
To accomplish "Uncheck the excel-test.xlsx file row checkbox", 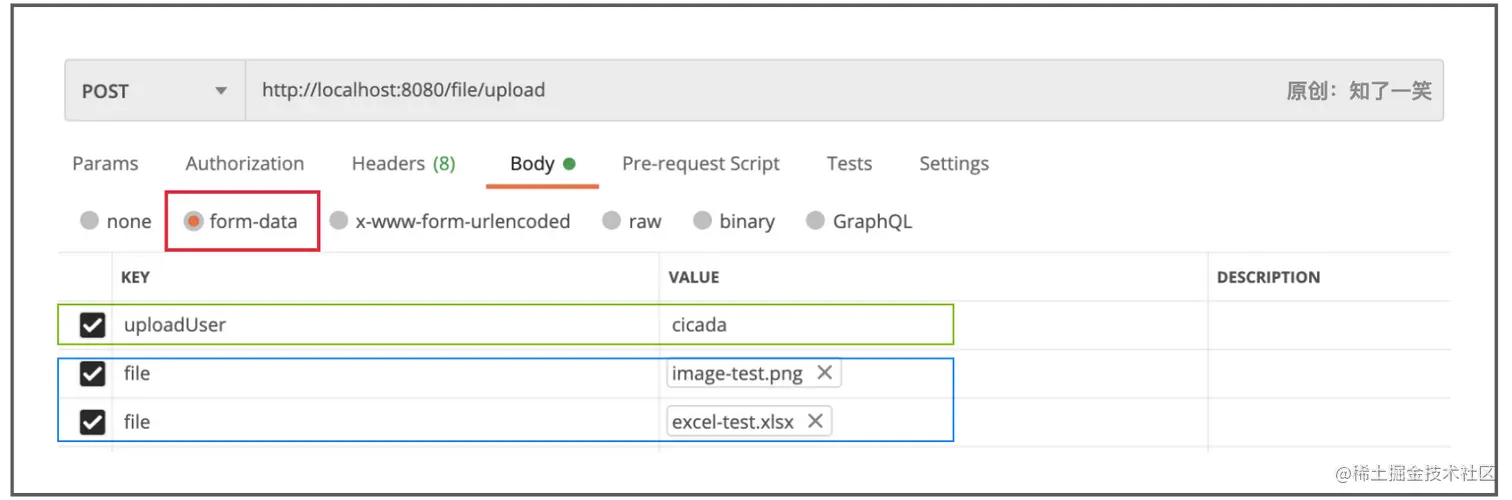I will (93, 421).
